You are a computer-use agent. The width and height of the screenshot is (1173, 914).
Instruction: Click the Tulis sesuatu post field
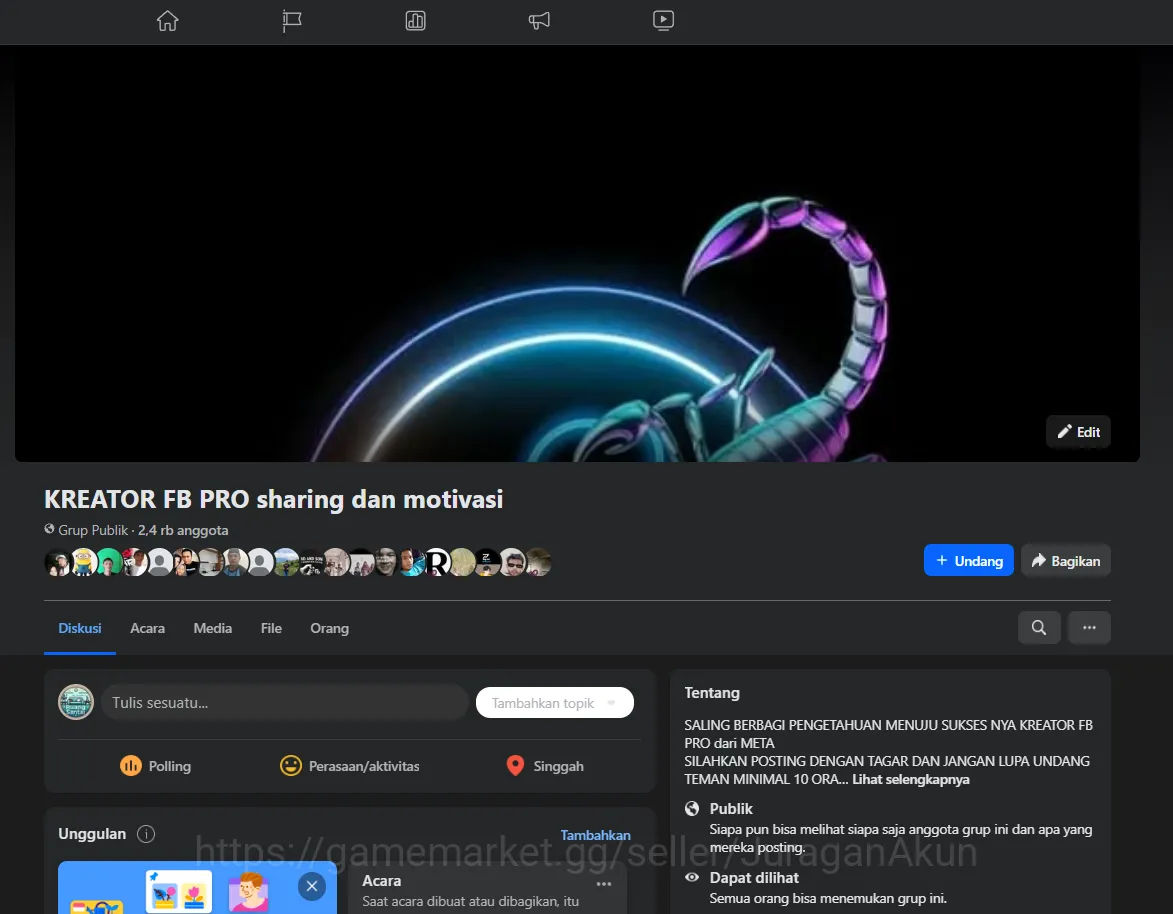[x=284, y=702]
